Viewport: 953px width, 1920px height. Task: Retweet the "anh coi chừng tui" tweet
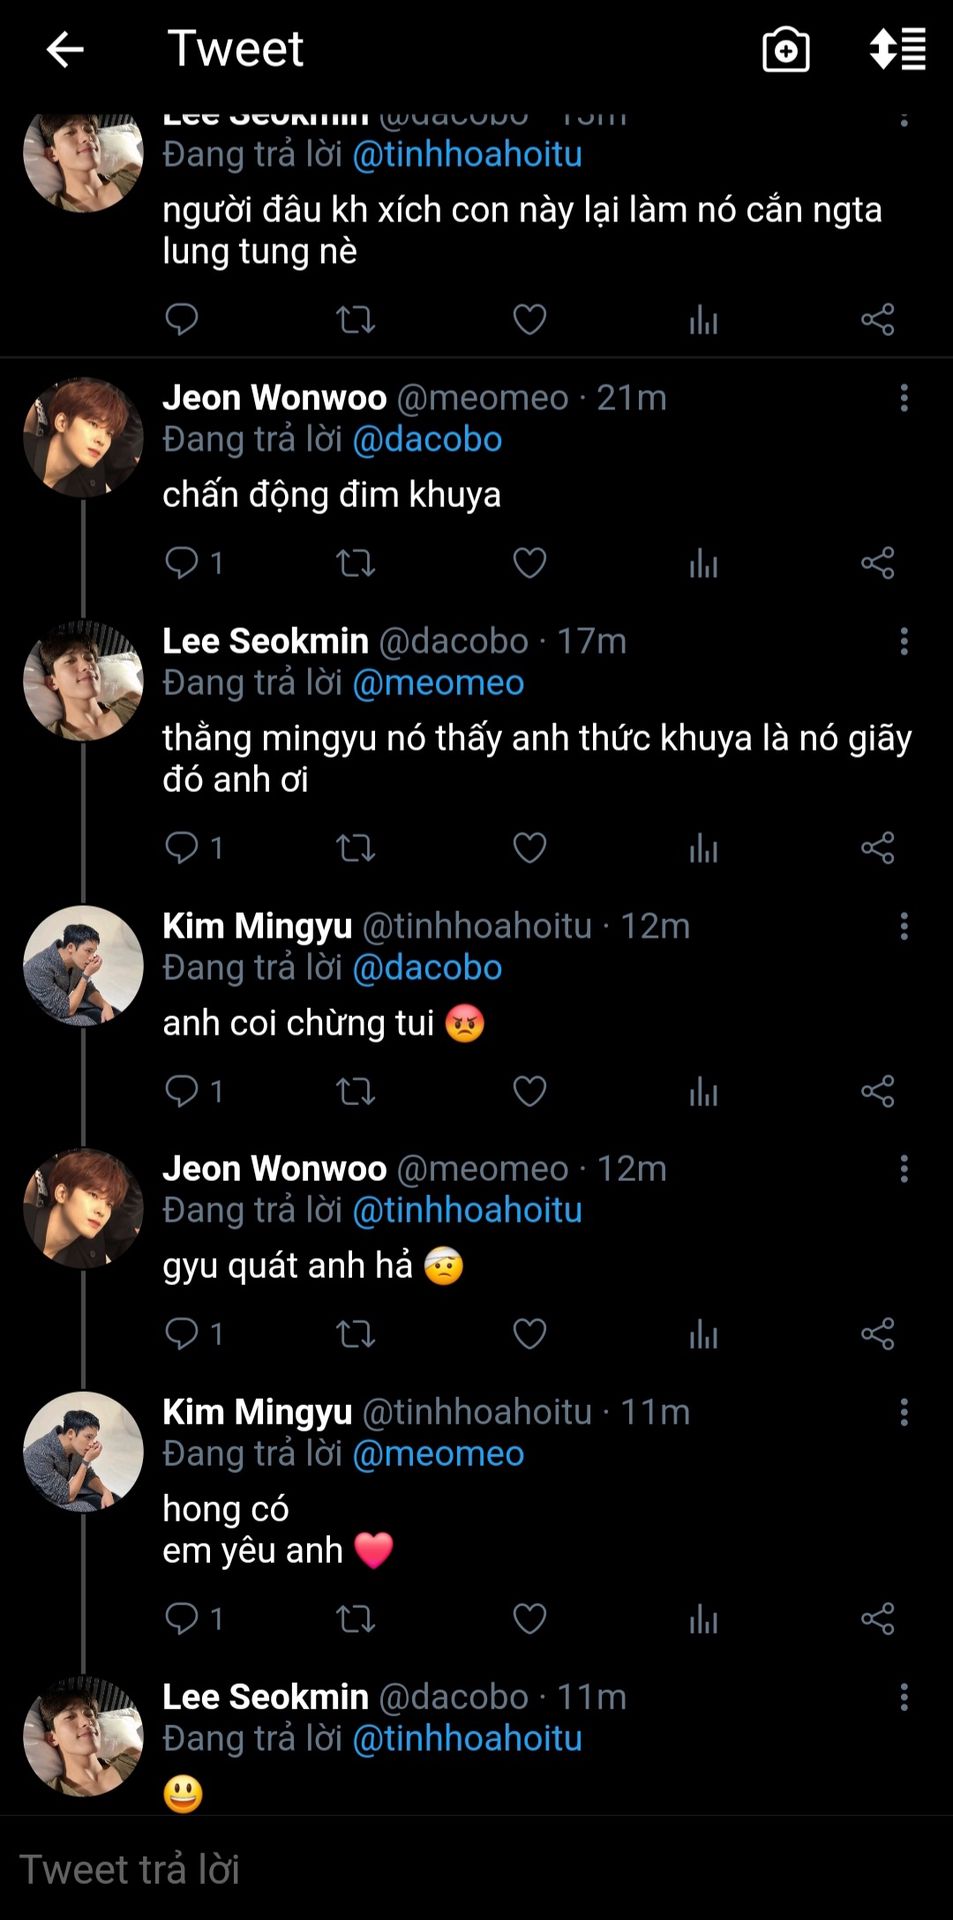click(355, 1091)
